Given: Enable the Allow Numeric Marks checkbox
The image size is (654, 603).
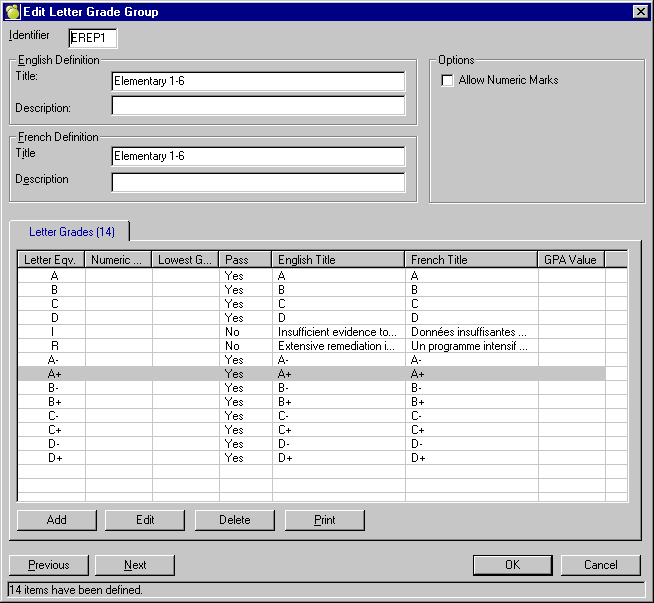Looking at the screenshot, I should click(448, 80).
